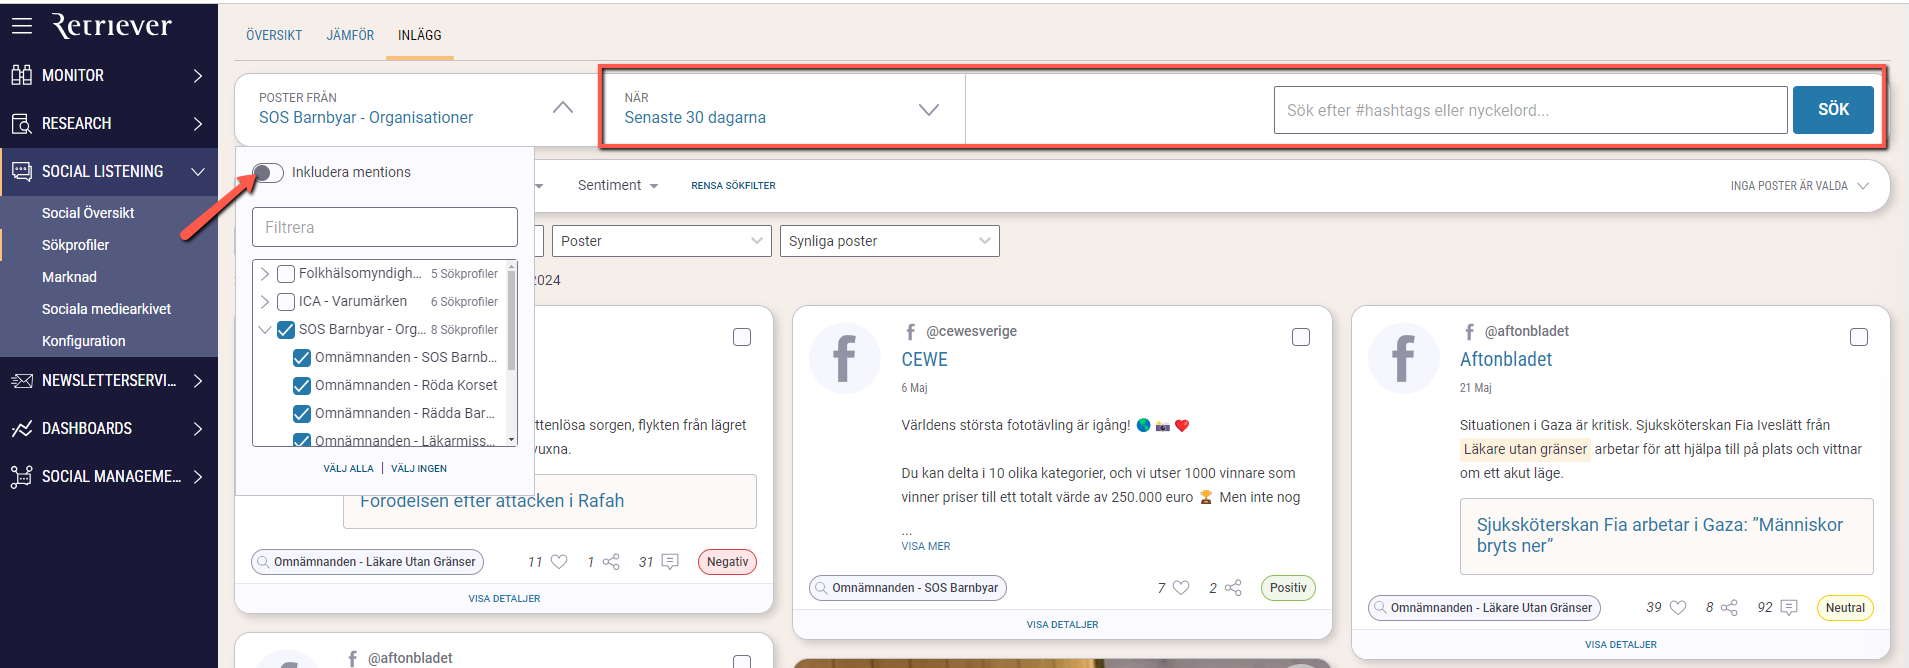Switch to the Översikt tab
The height and width of the screenshot is (668, 1909).
click(274, 35)
